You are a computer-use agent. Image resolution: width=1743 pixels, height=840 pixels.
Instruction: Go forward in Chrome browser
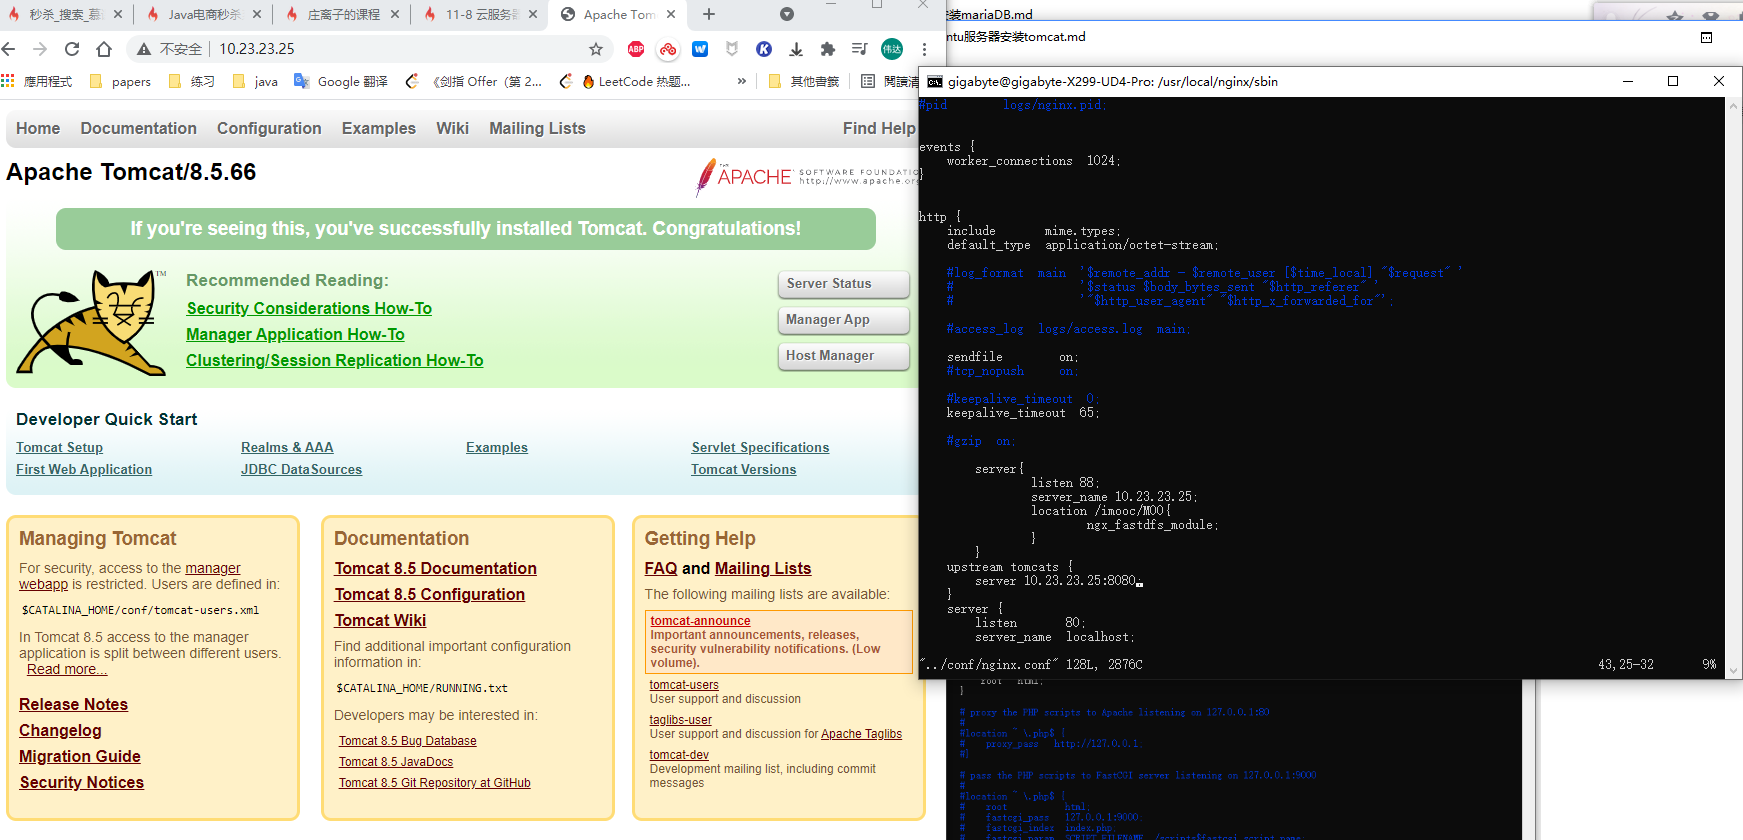click(x=40, y=49)
